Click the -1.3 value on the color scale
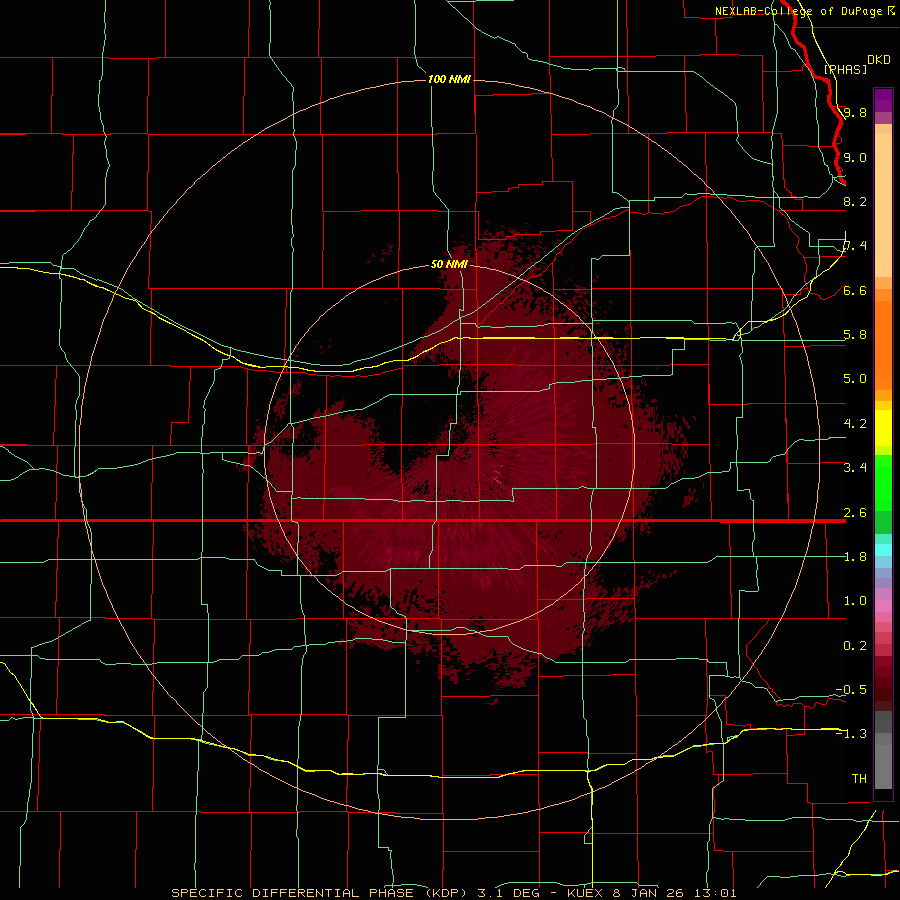Viewport: 900px width, 900px height. (x=851, y=734)
